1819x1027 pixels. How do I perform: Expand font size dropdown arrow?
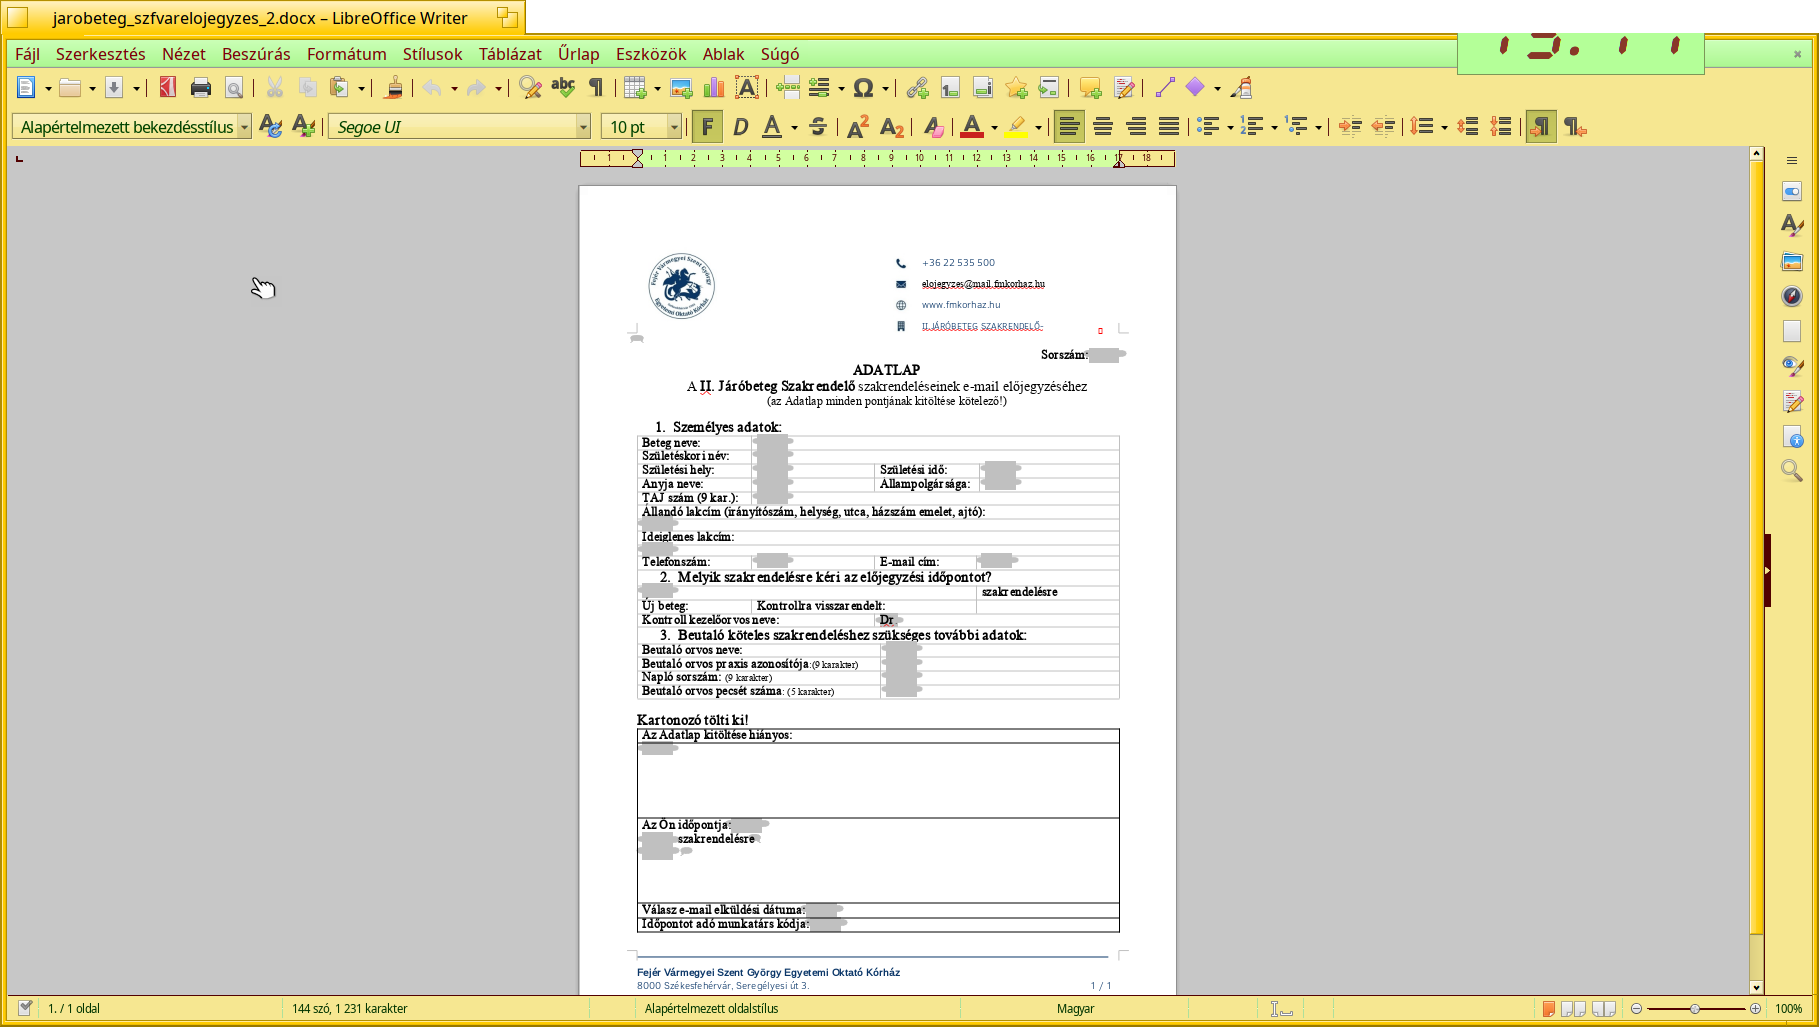click(674, 127)
